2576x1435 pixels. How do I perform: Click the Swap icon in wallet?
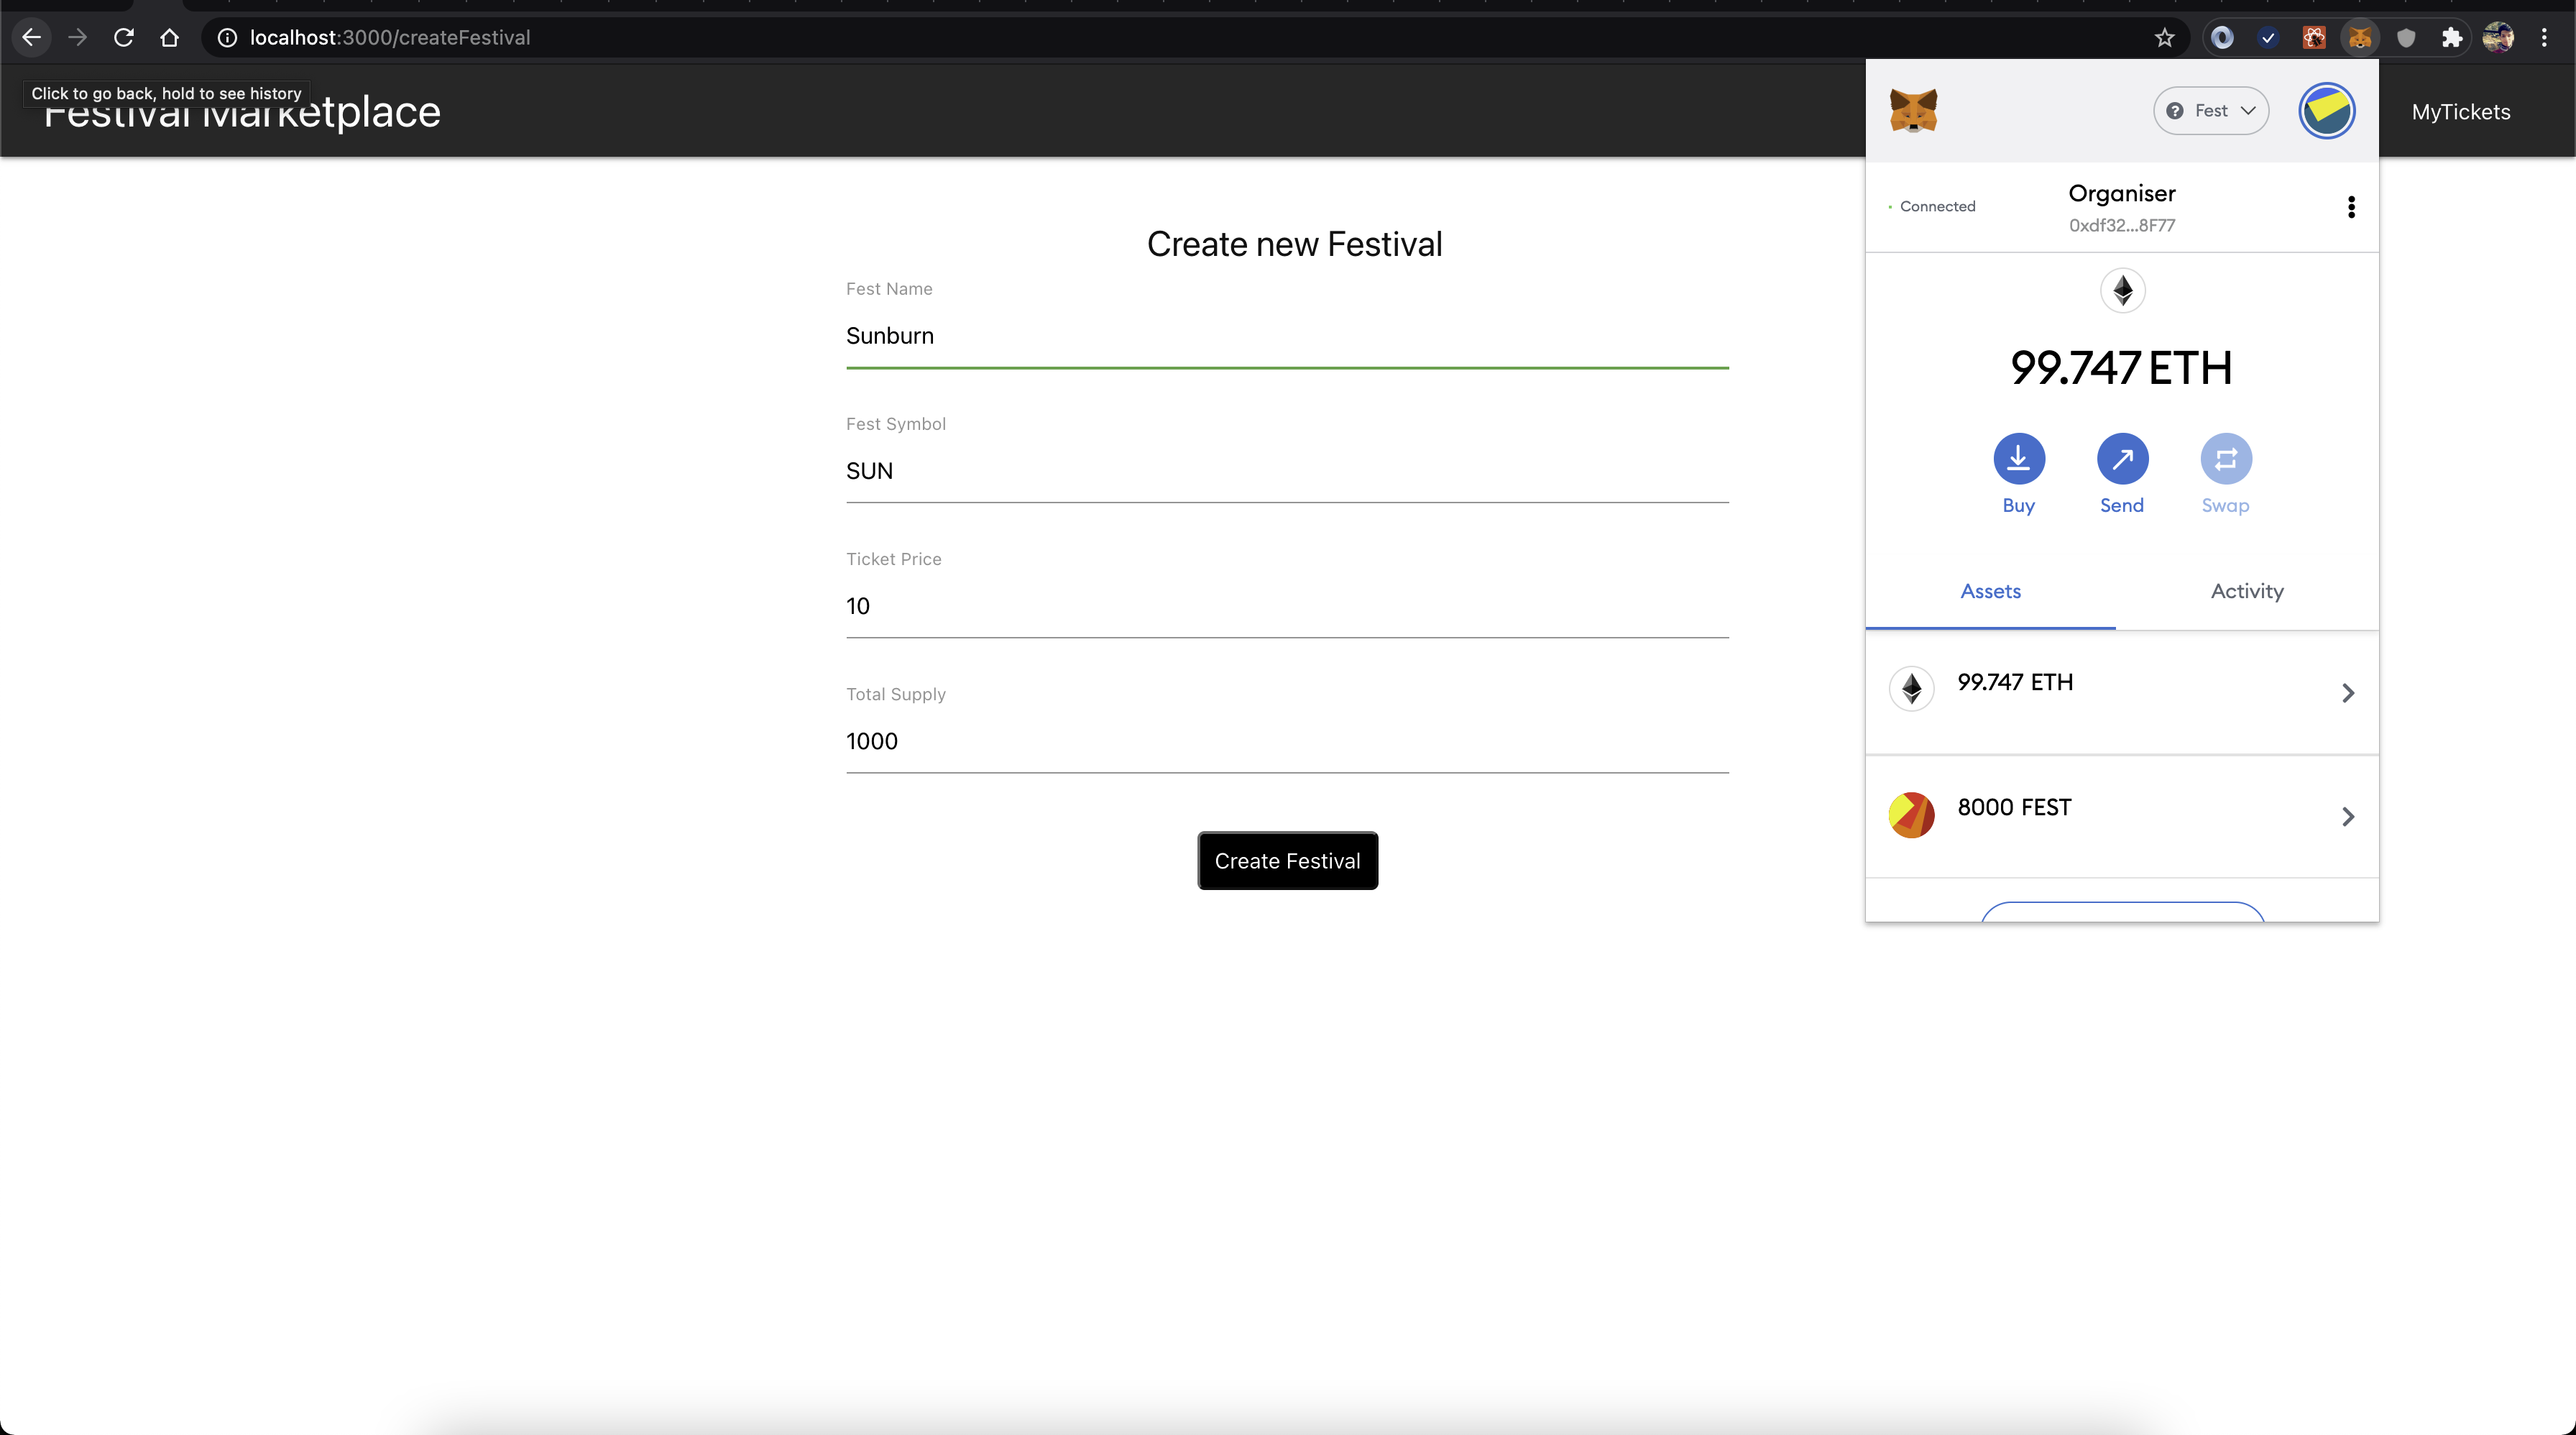click(x=2225, y=459)
